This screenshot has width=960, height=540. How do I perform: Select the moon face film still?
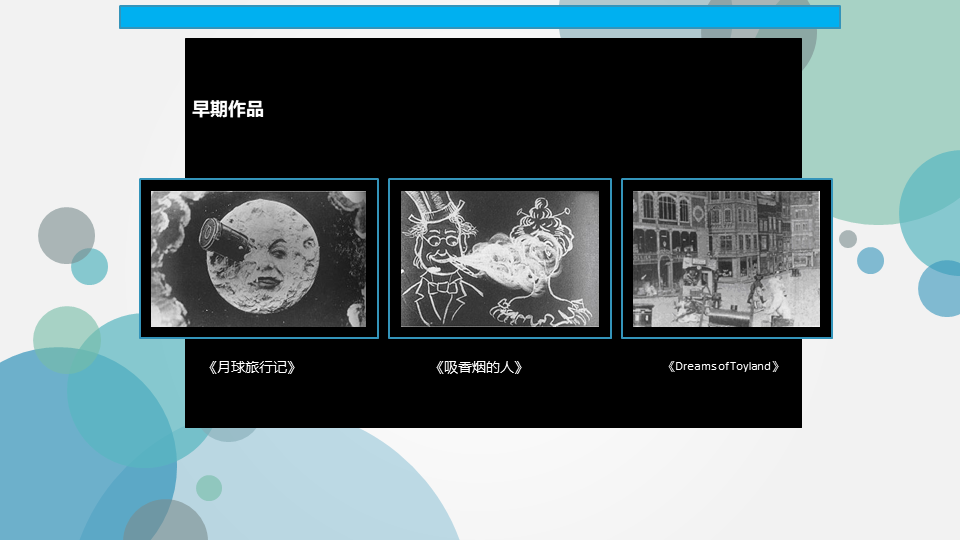pos(259,258)
